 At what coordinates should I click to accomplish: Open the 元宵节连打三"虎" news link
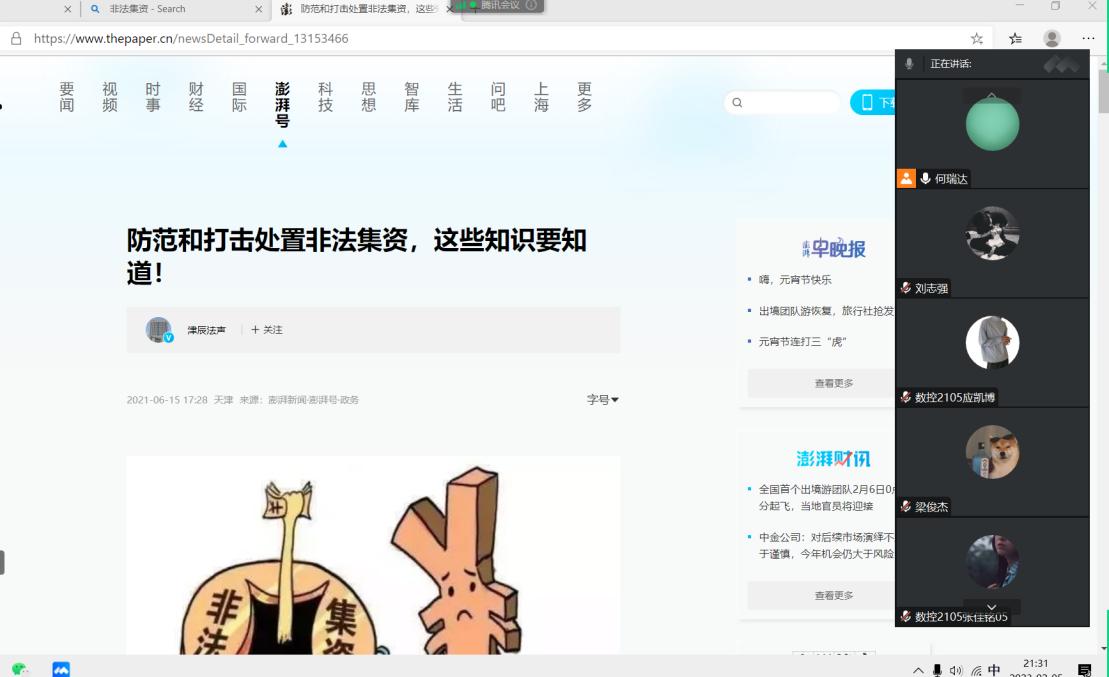click(802, 342)
